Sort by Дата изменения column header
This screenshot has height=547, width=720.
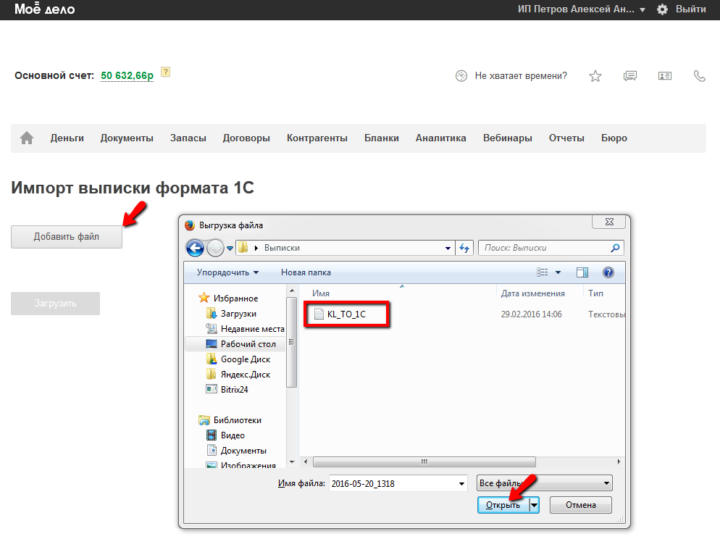533,293
